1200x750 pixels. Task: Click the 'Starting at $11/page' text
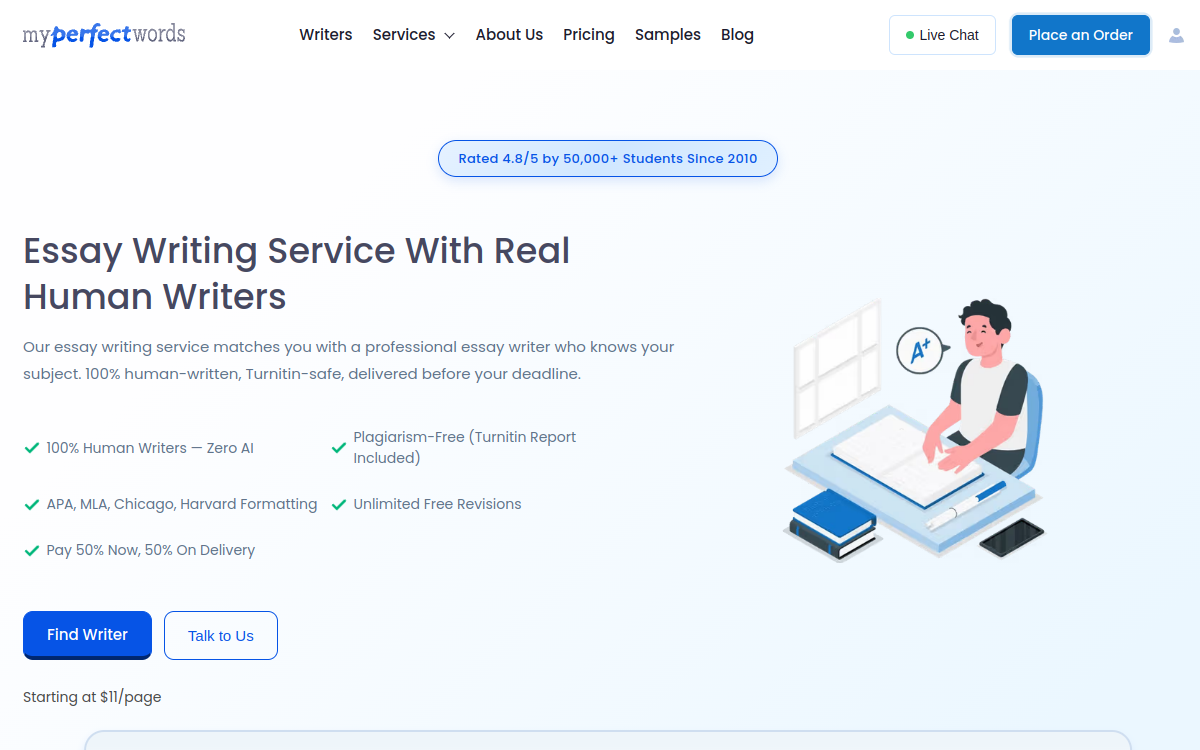click(92, 697)
